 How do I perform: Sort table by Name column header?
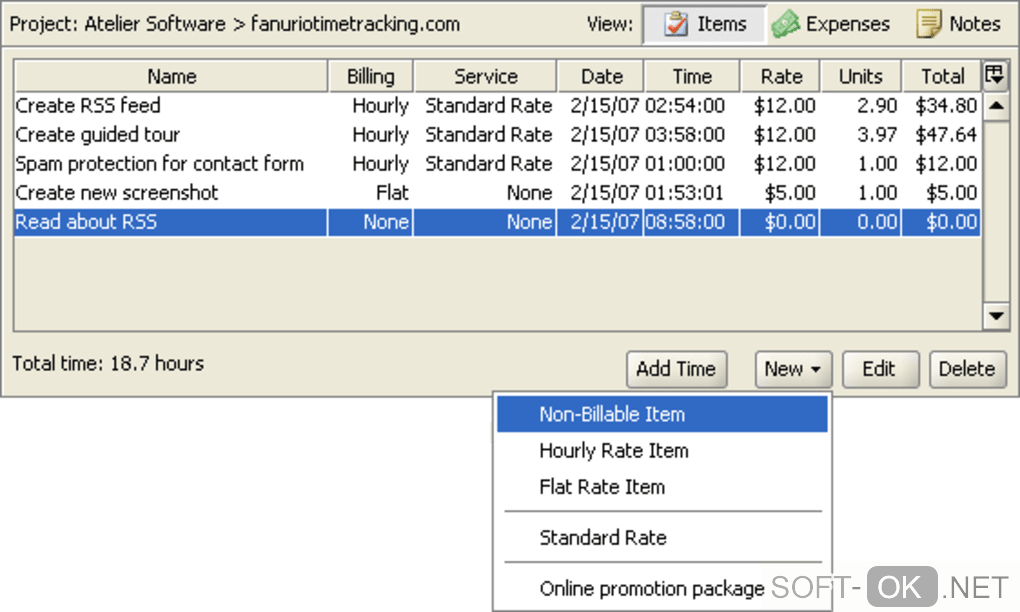[171, 76]
